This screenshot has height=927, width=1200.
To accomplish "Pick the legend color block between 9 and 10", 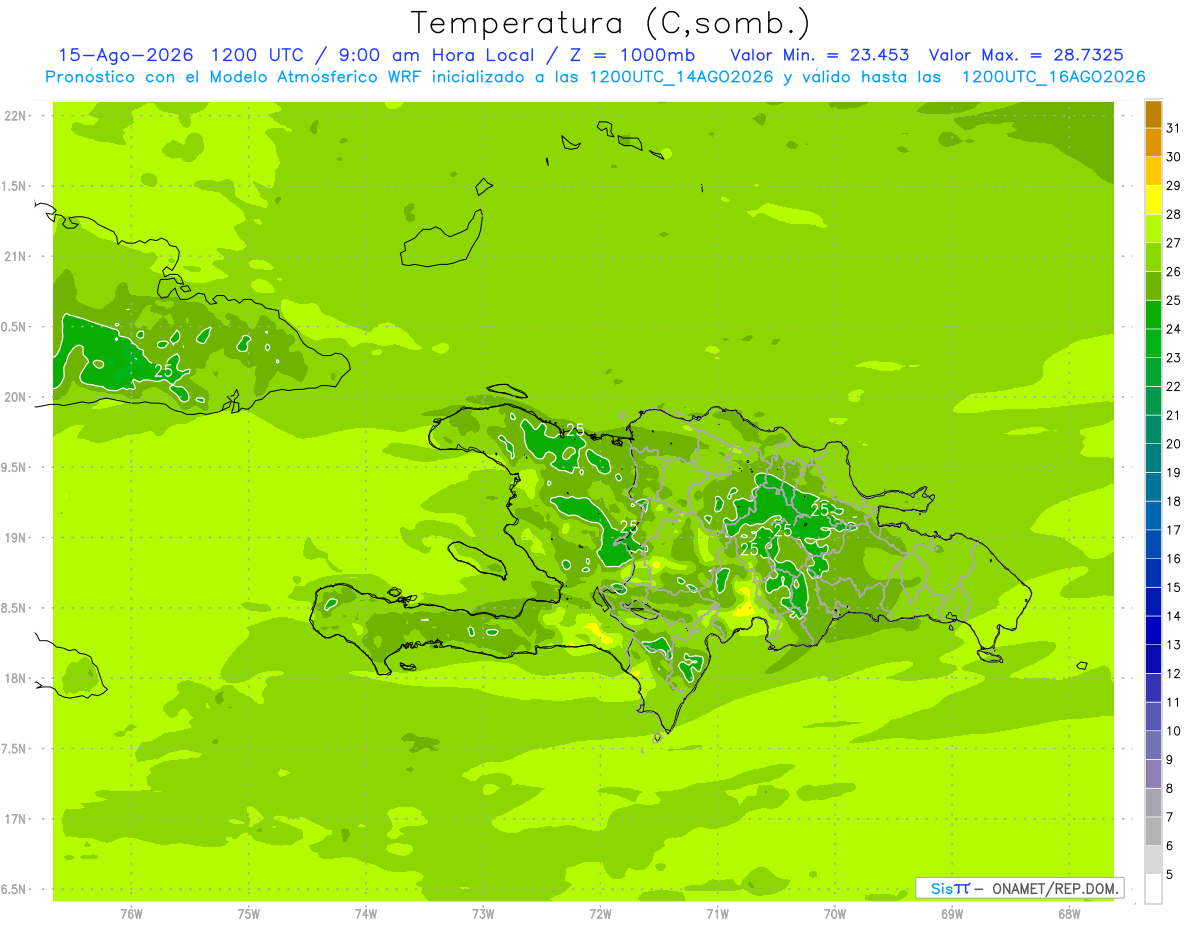I will (1153, 747).
